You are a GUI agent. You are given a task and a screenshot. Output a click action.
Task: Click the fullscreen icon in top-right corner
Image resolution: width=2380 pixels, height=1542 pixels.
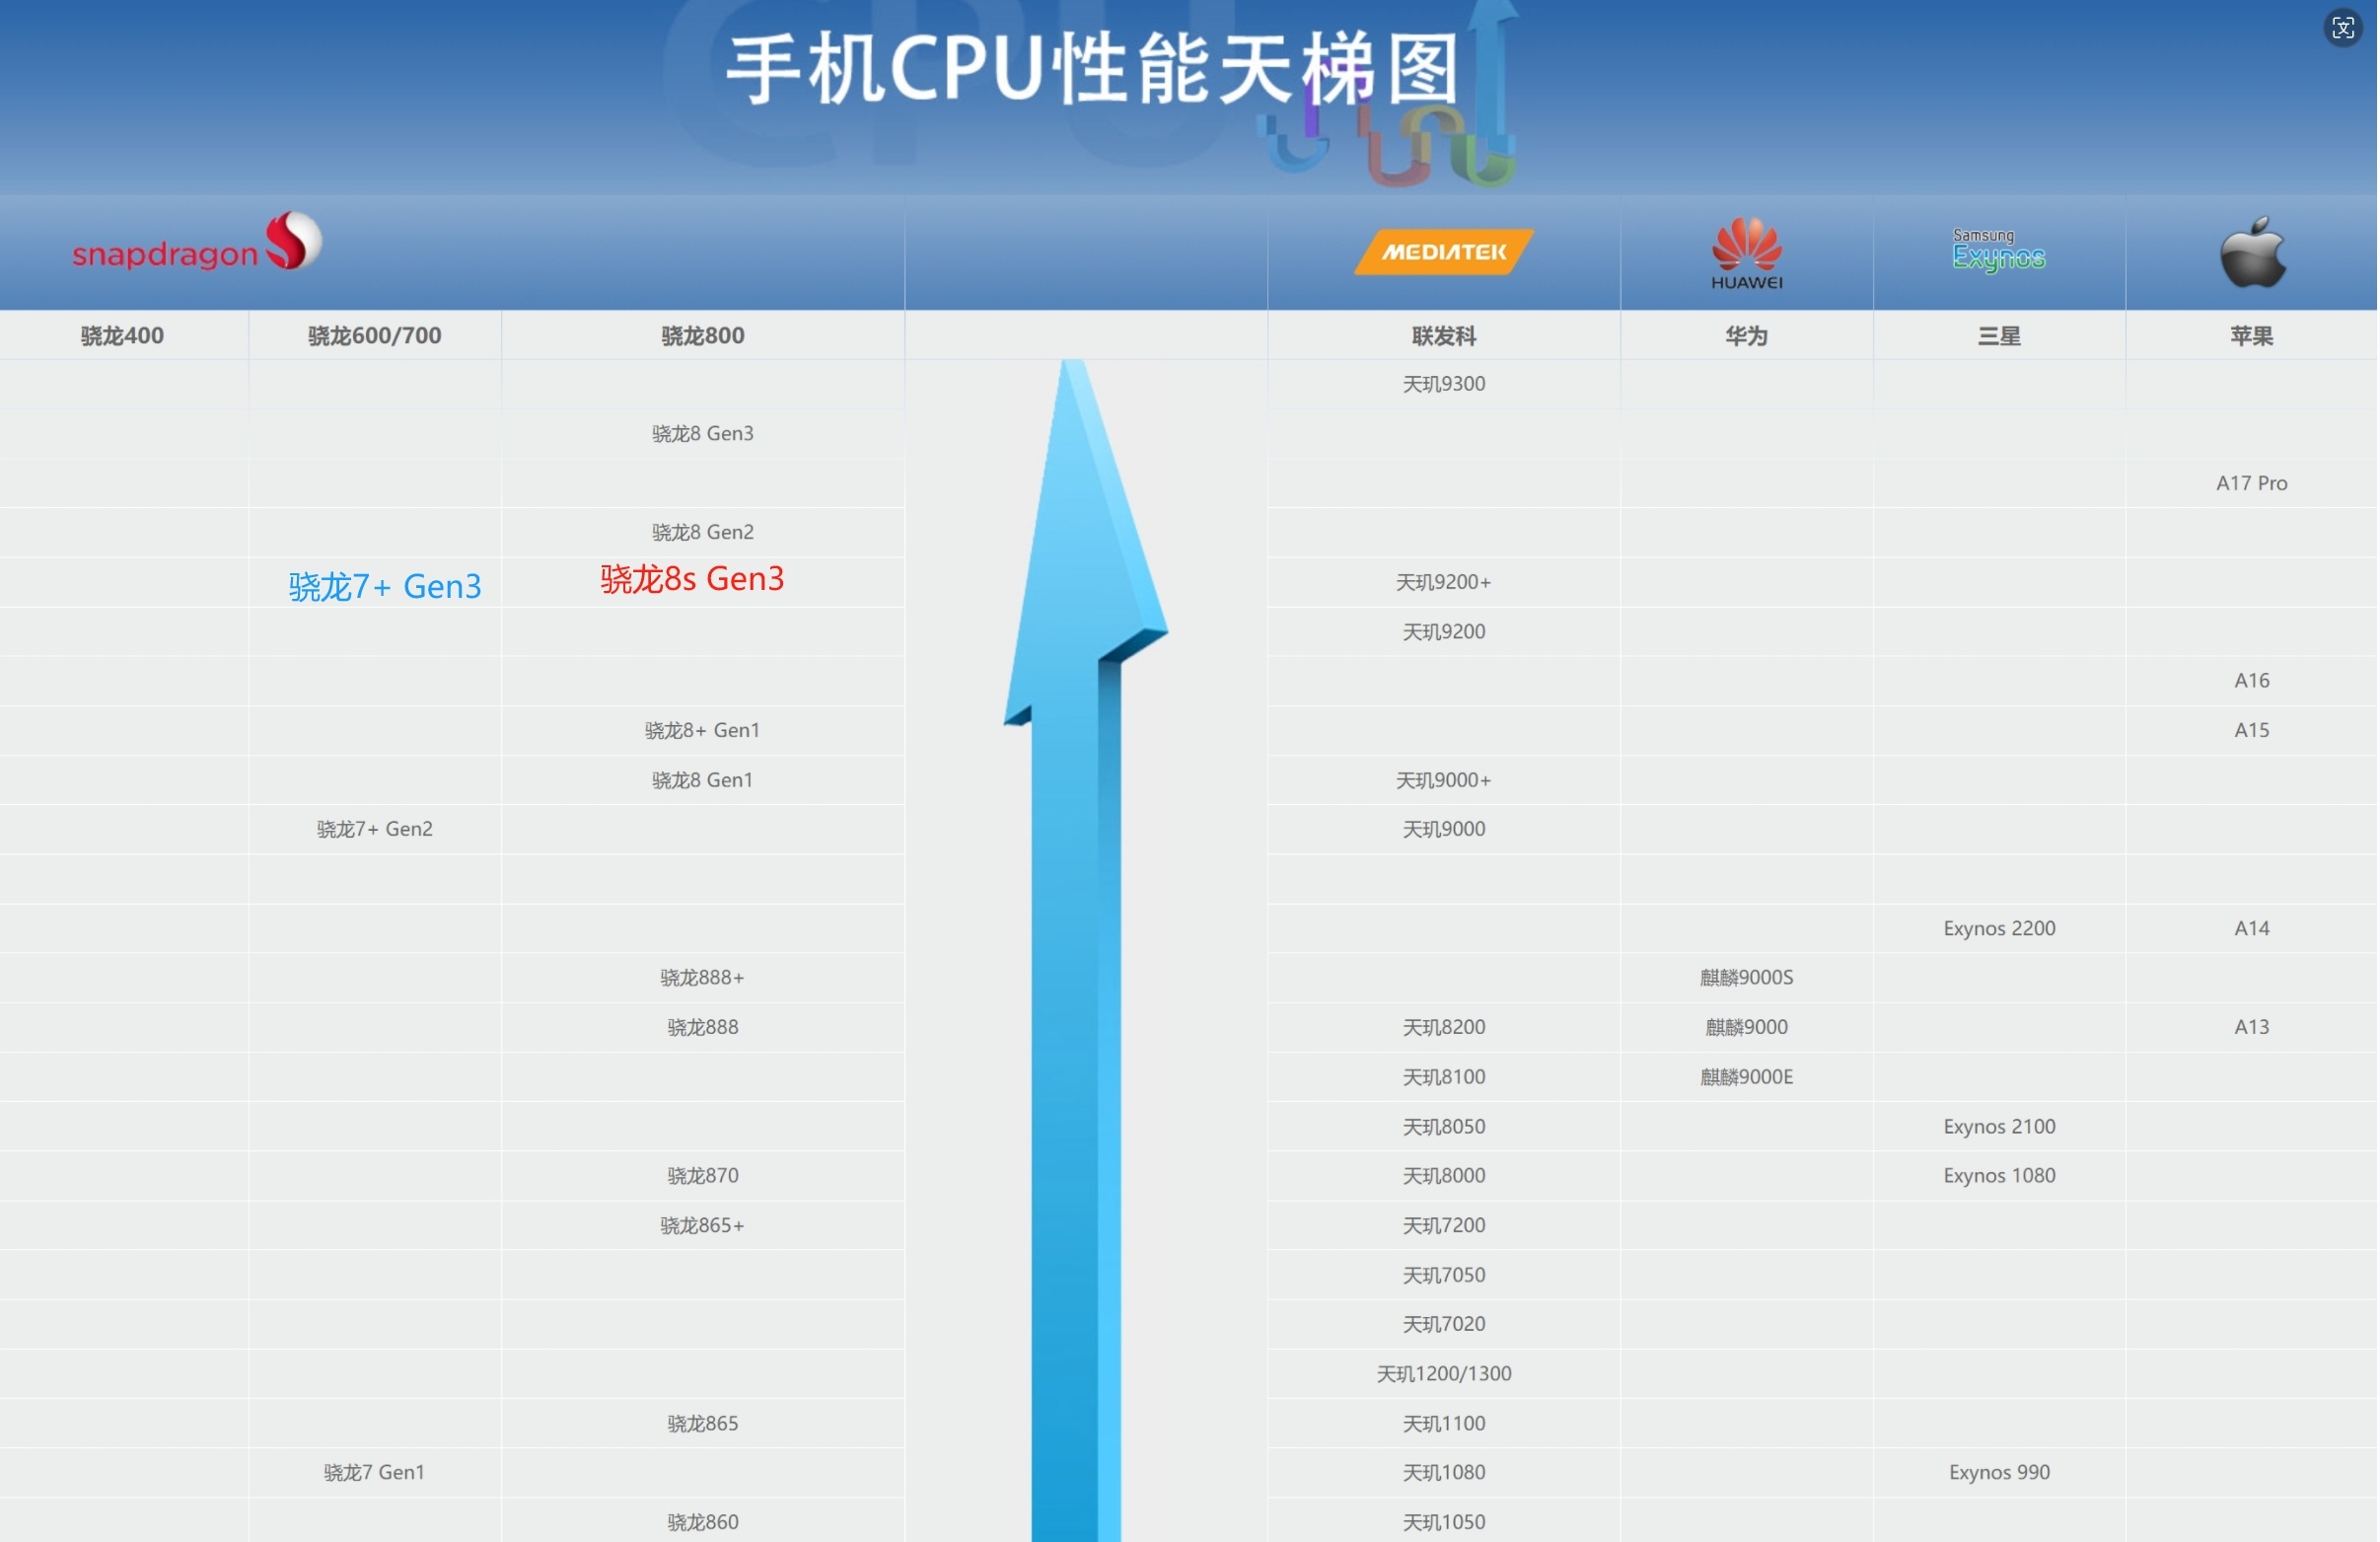2342,28
